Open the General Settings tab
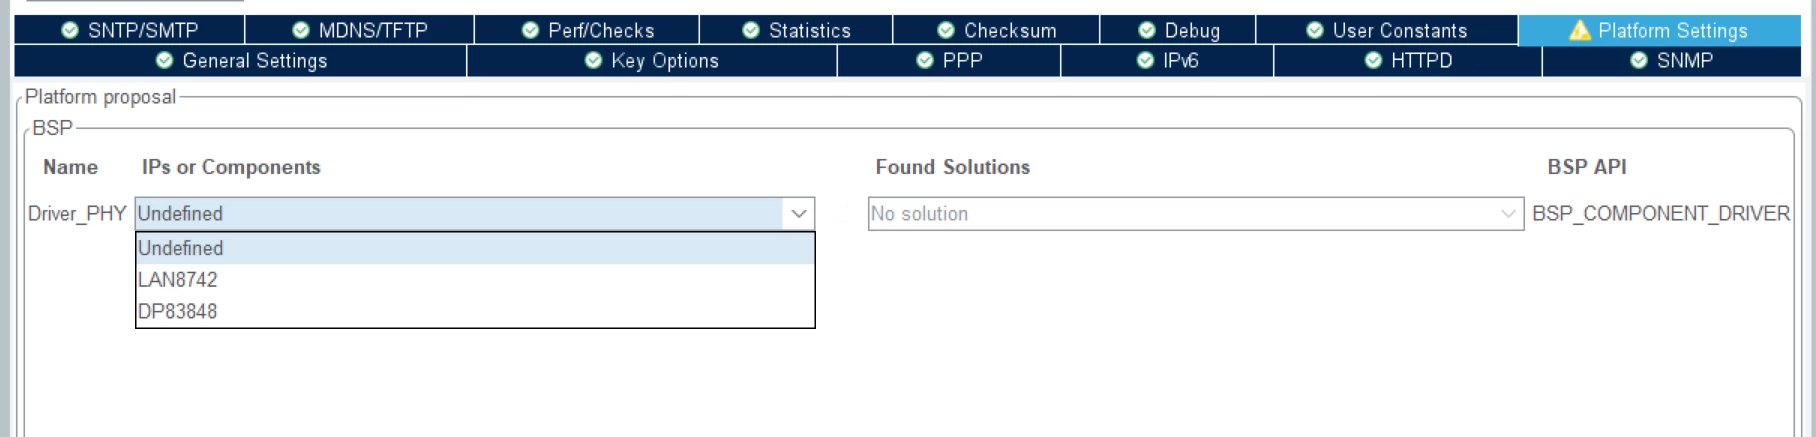 pos(240,61)
